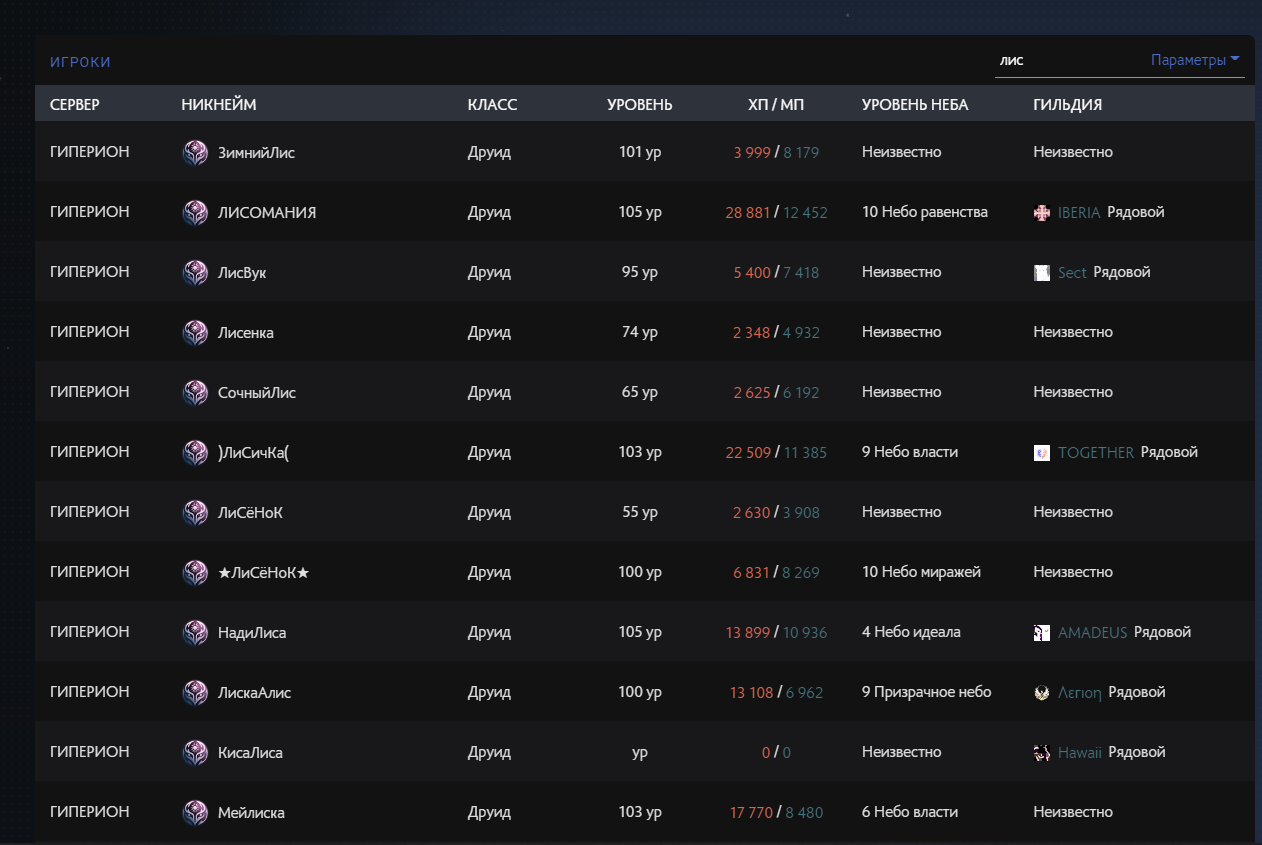Click the Λεгιοη guild emblem icon

pyautogui.click(x=1042, y=693)
